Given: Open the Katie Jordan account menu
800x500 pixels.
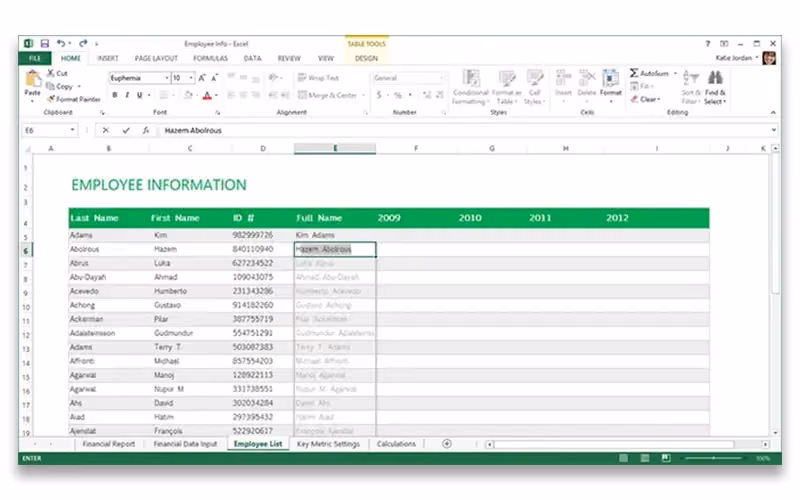Looking at the screenshot, I should pos(737,58).
